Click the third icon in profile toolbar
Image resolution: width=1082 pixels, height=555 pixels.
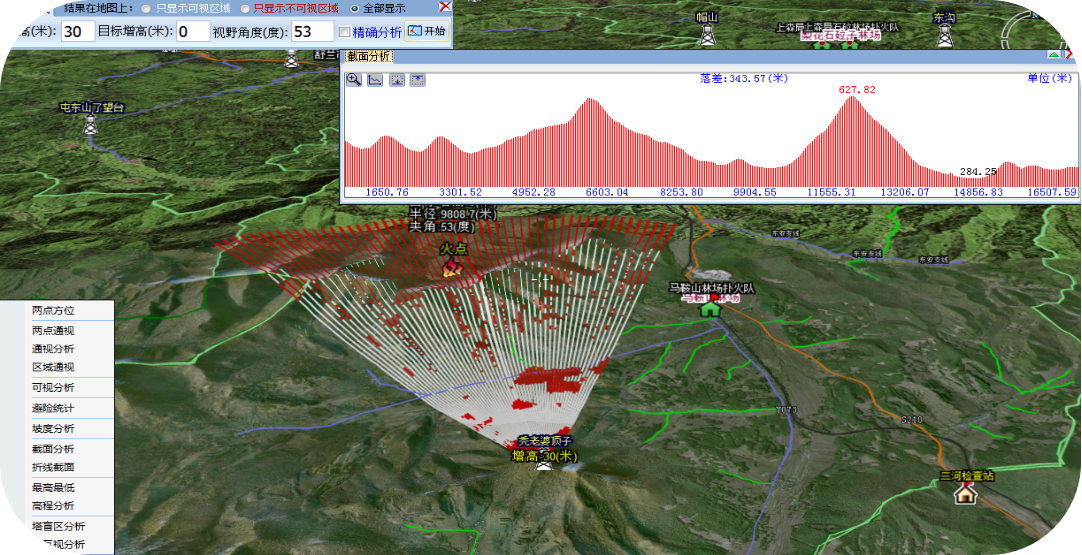[396, 80]
